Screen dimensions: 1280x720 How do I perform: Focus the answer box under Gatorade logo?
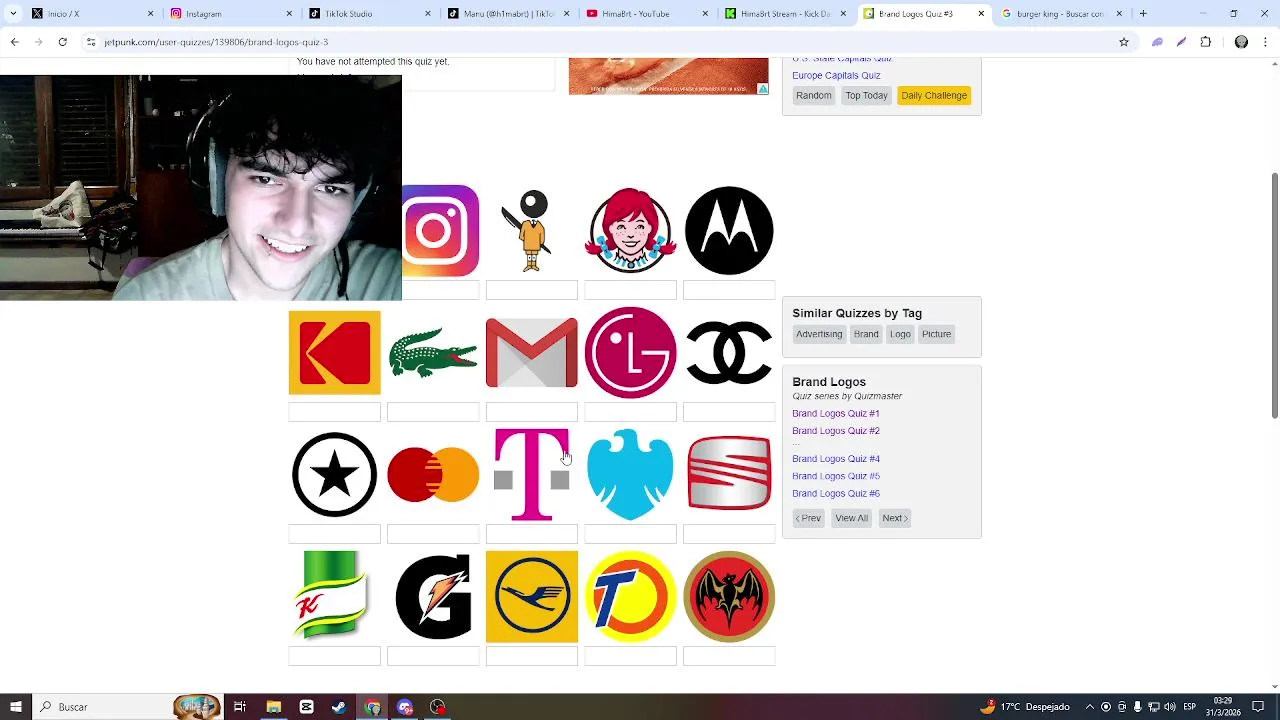click(x=433, y=656)
